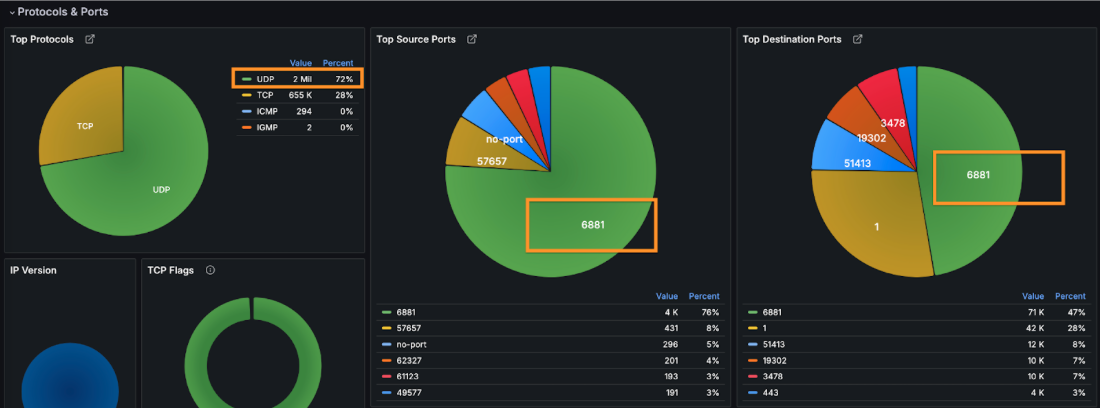Click 57657 entry in source ports legend
The image size is (1101, 408).
pos(409,326)
